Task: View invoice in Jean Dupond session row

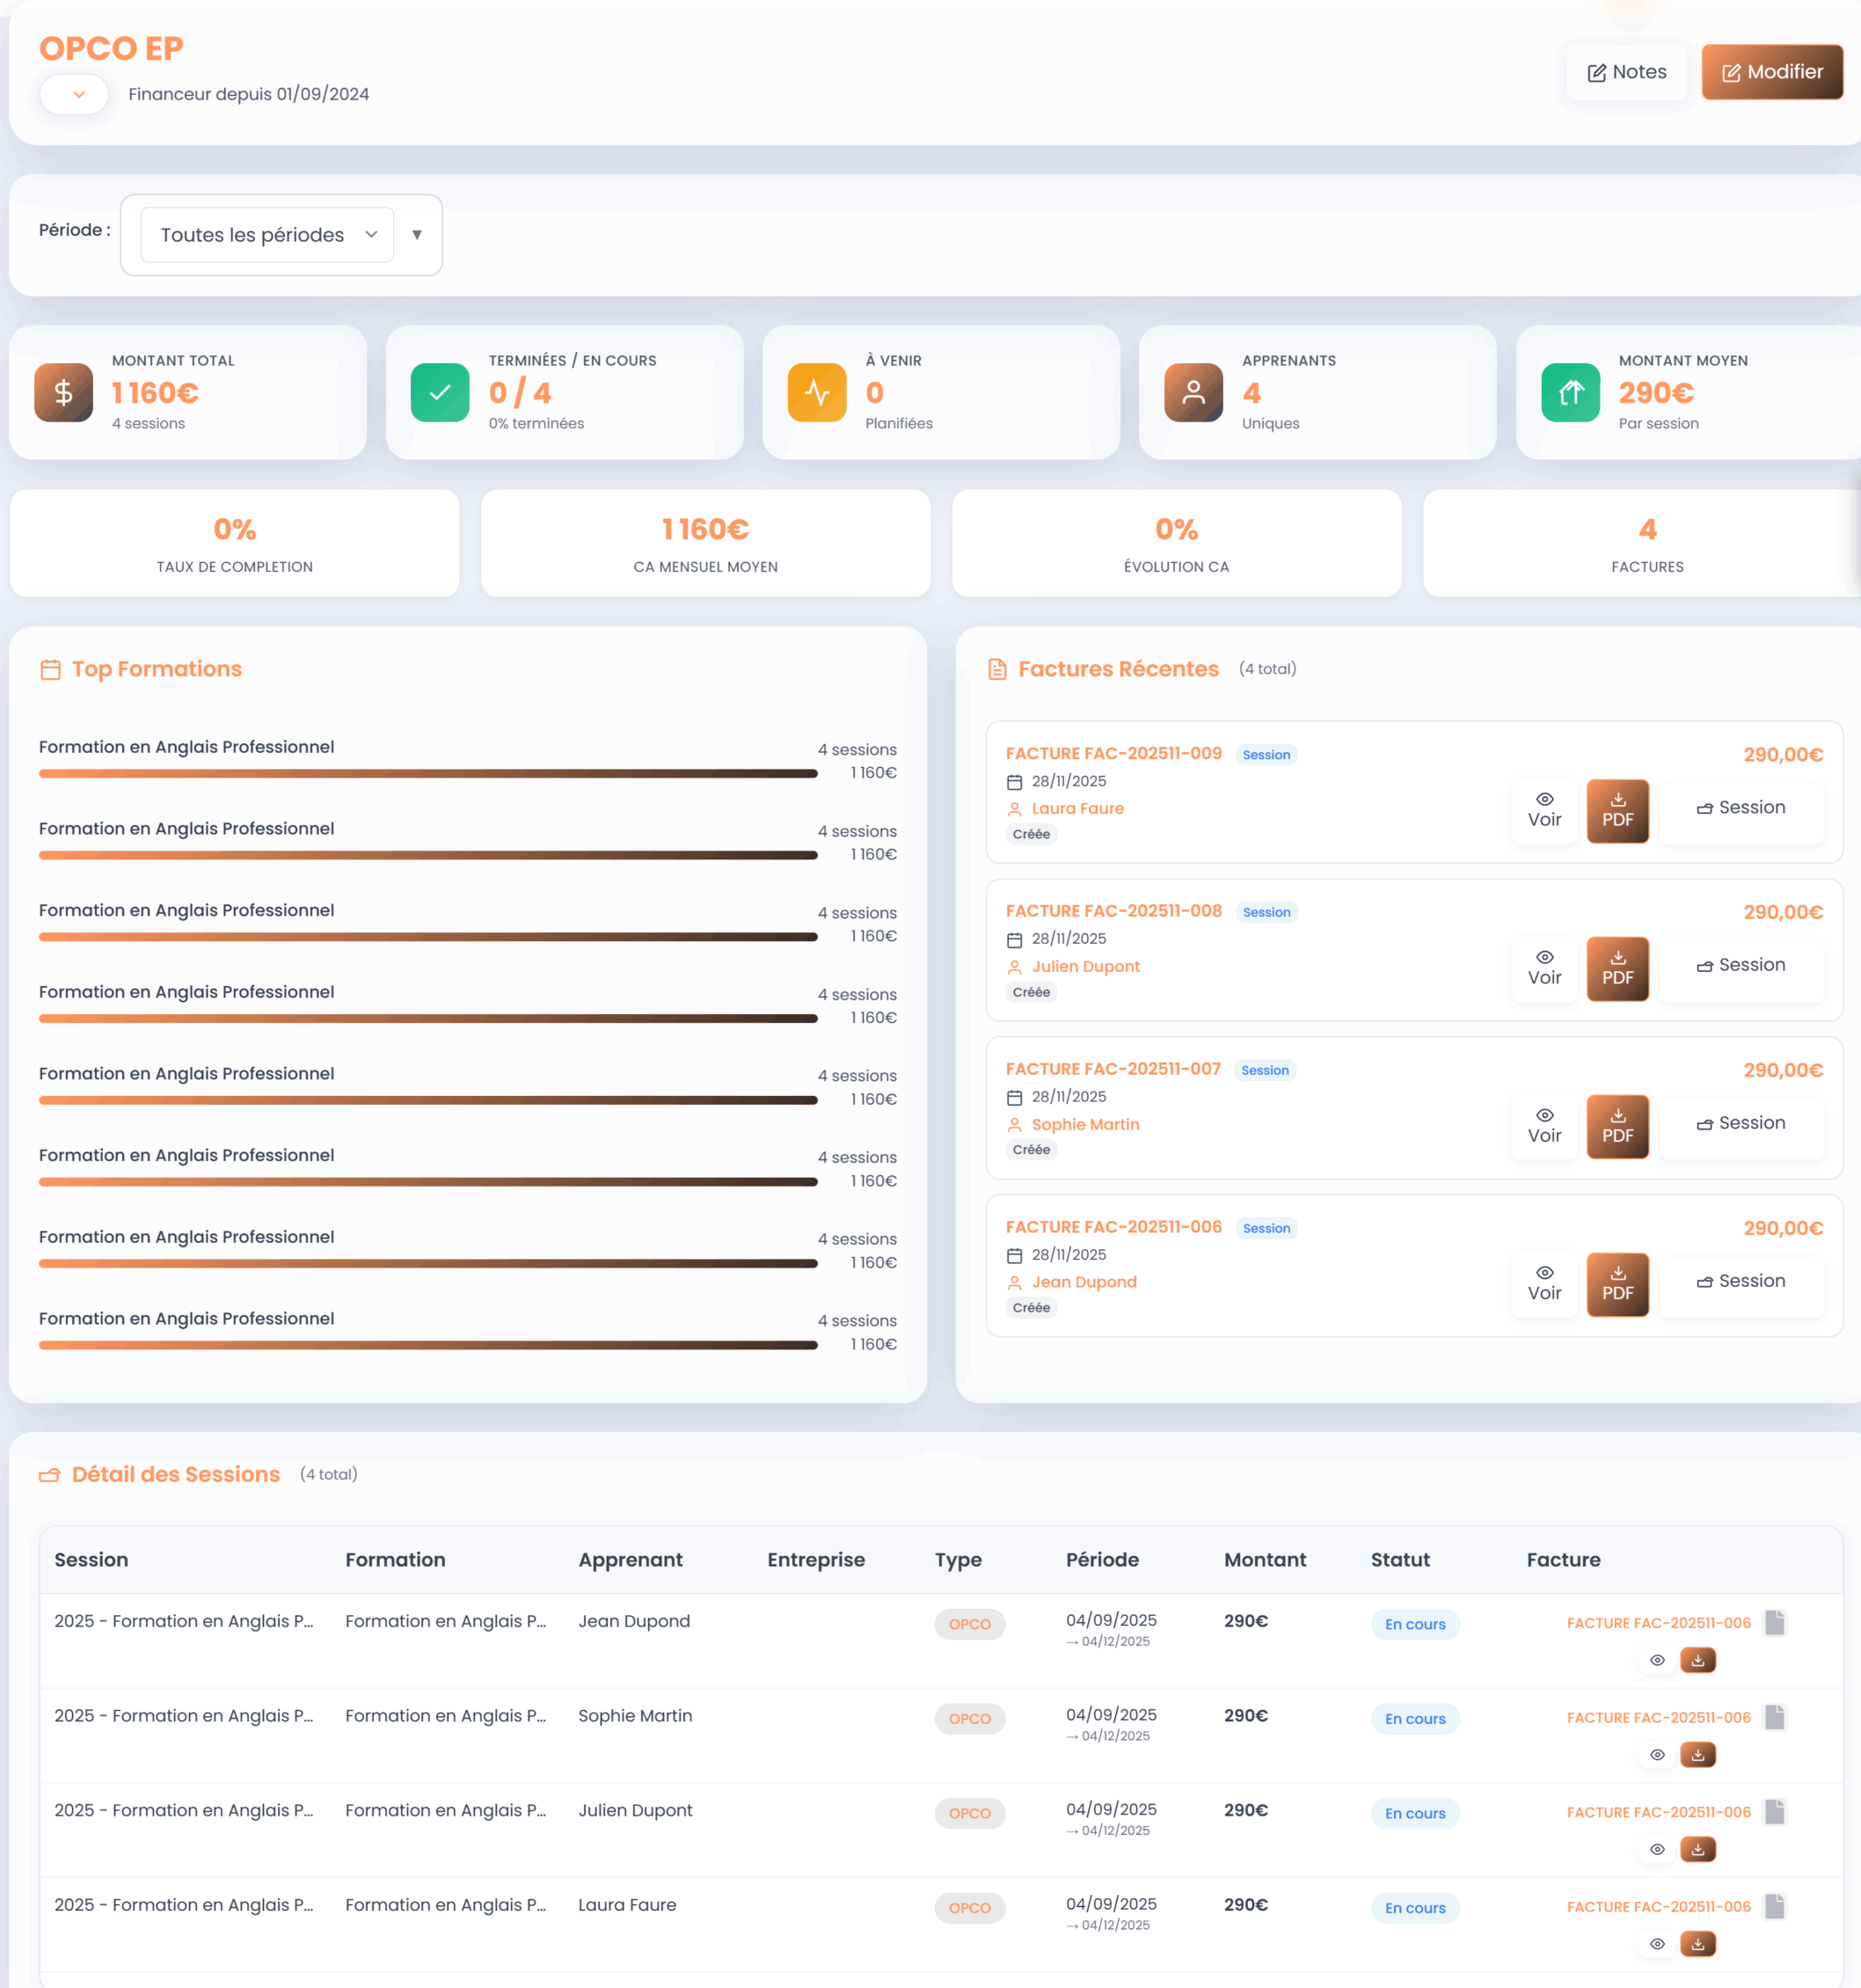Action: click(x=1657, y=1660)
